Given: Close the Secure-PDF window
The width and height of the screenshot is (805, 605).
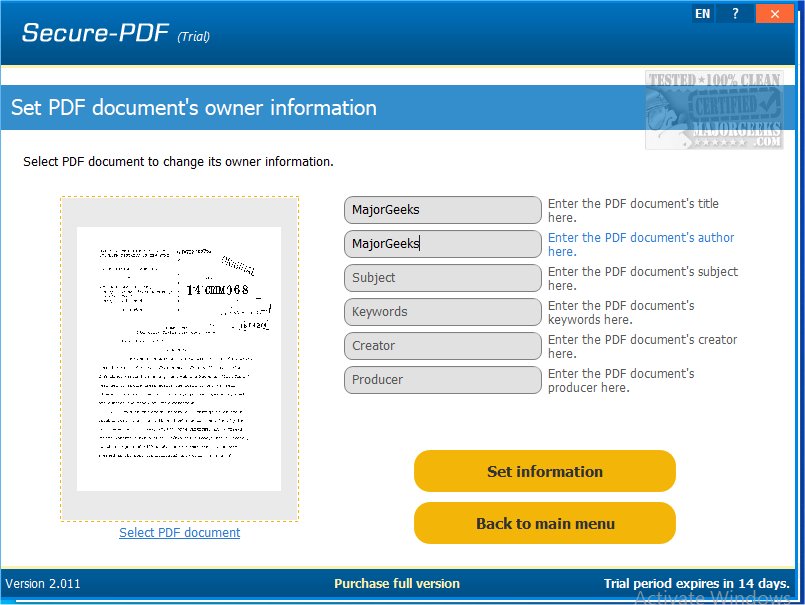Looking at the screenshot, I should click(x=775, y=14).
